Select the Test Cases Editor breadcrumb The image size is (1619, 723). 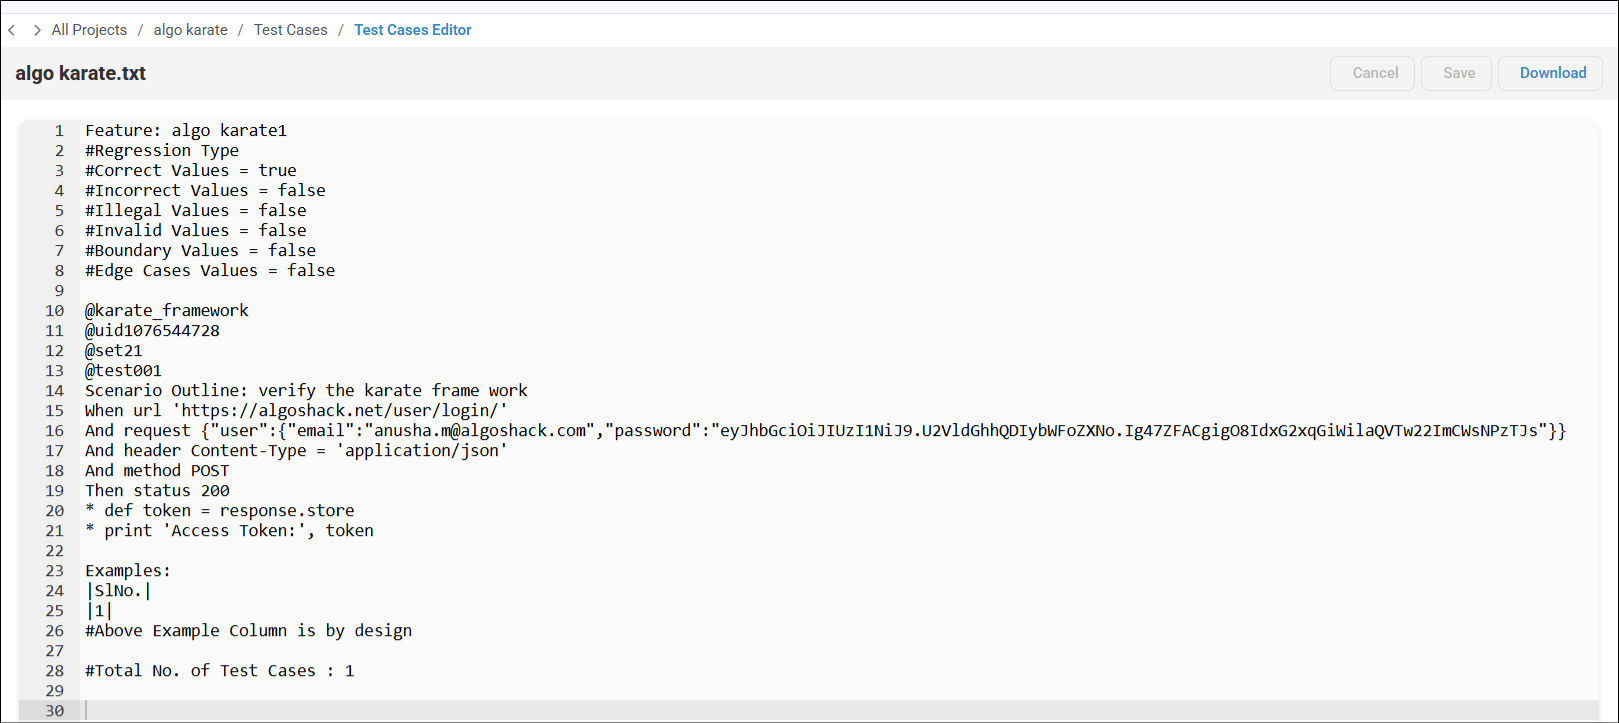413,30
